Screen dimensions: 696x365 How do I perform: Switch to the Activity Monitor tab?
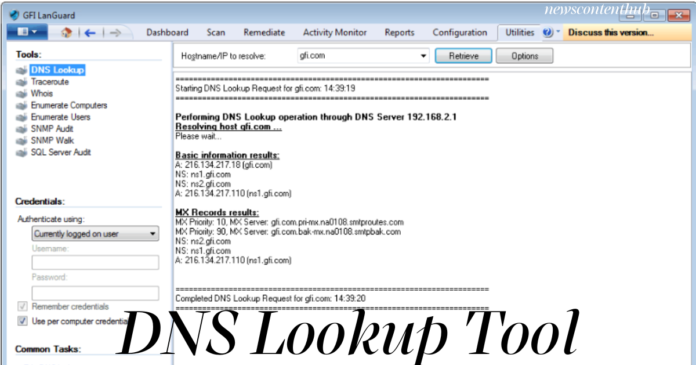pyautogui.click(x=335, y=32)
